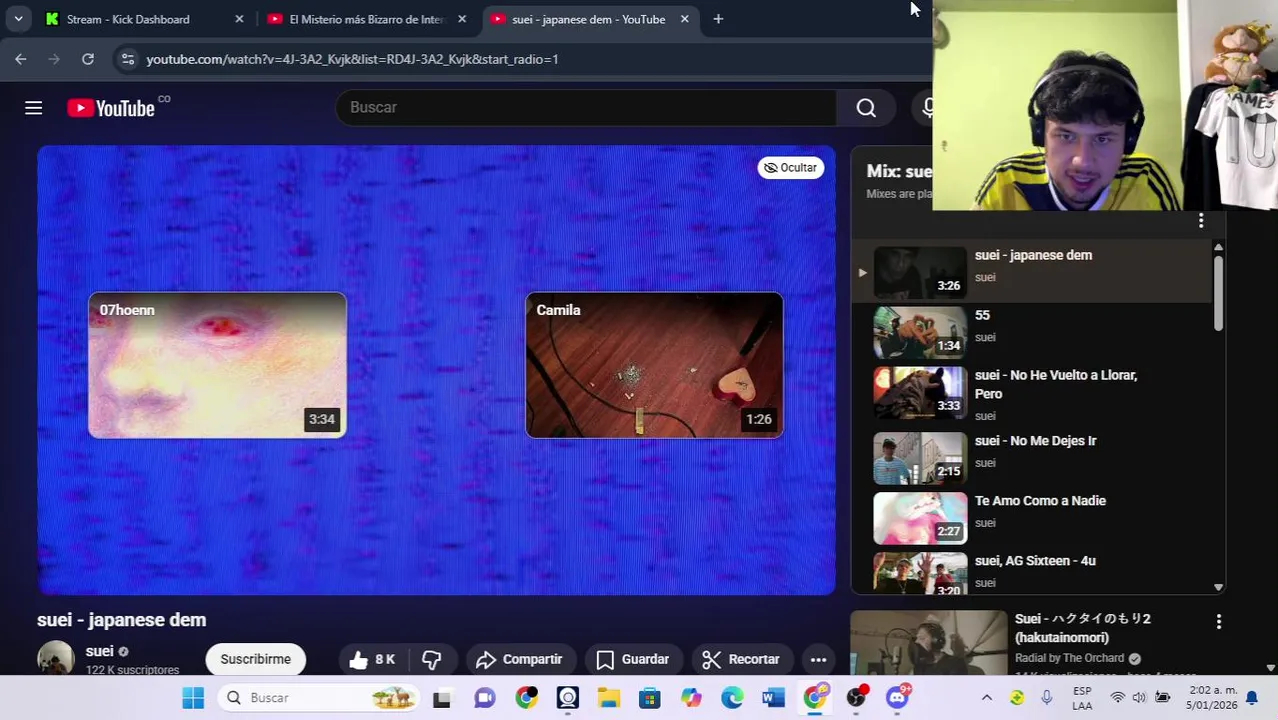Image resolution: width=1278 pixels, height=720 pixels.
Task: Open Microsoft Word from the taskbar
Action: (x=773, y=698)
